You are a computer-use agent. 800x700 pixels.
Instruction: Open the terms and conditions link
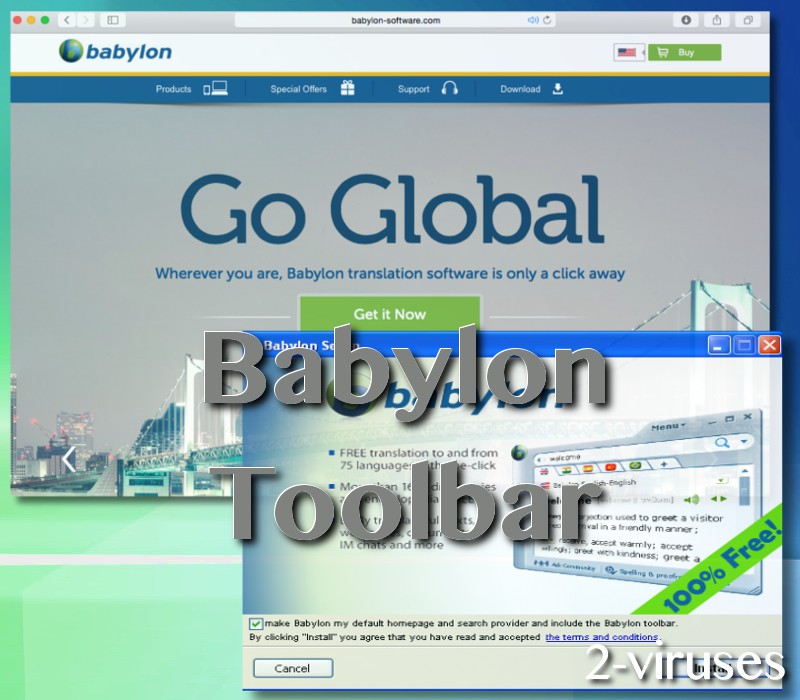[x=602, y=637]
